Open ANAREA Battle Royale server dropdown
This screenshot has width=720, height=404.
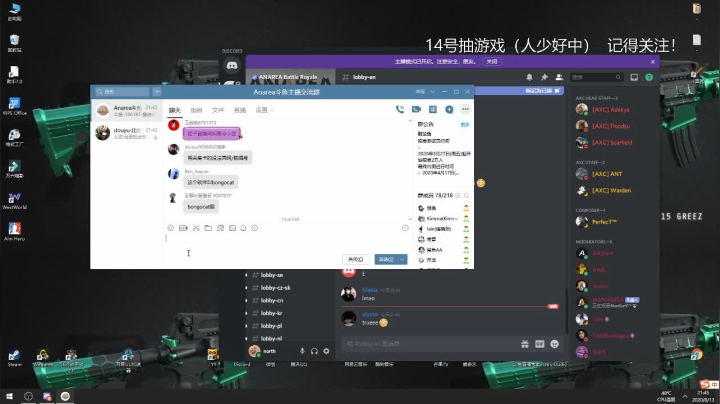tap(326, 77)
